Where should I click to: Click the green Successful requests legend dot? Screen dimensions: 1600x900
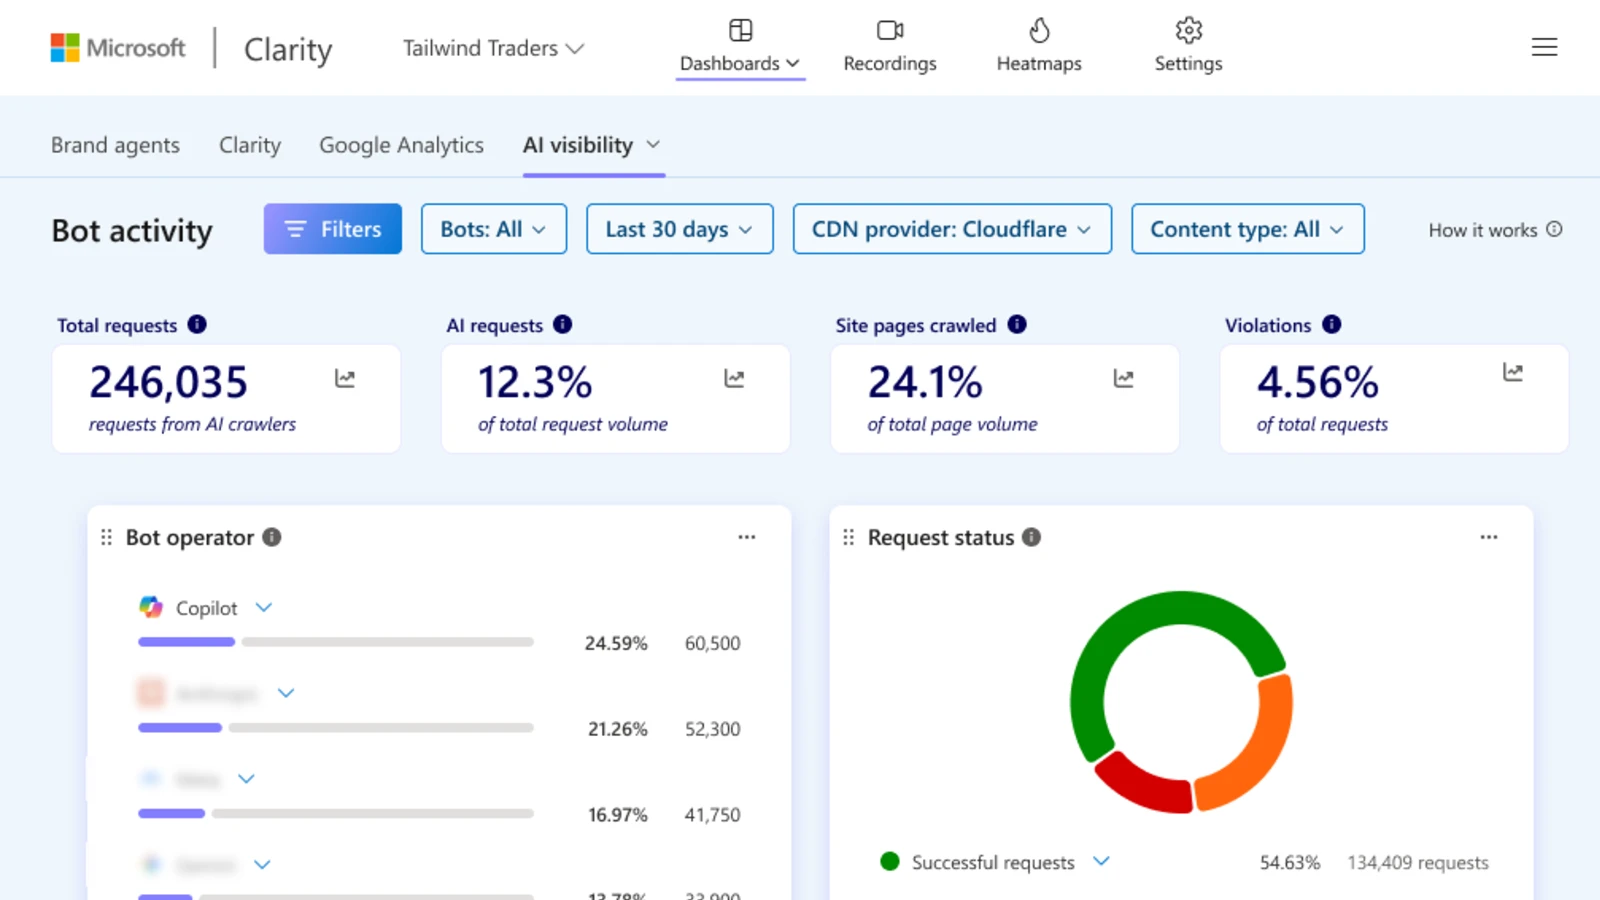point(890,861)
